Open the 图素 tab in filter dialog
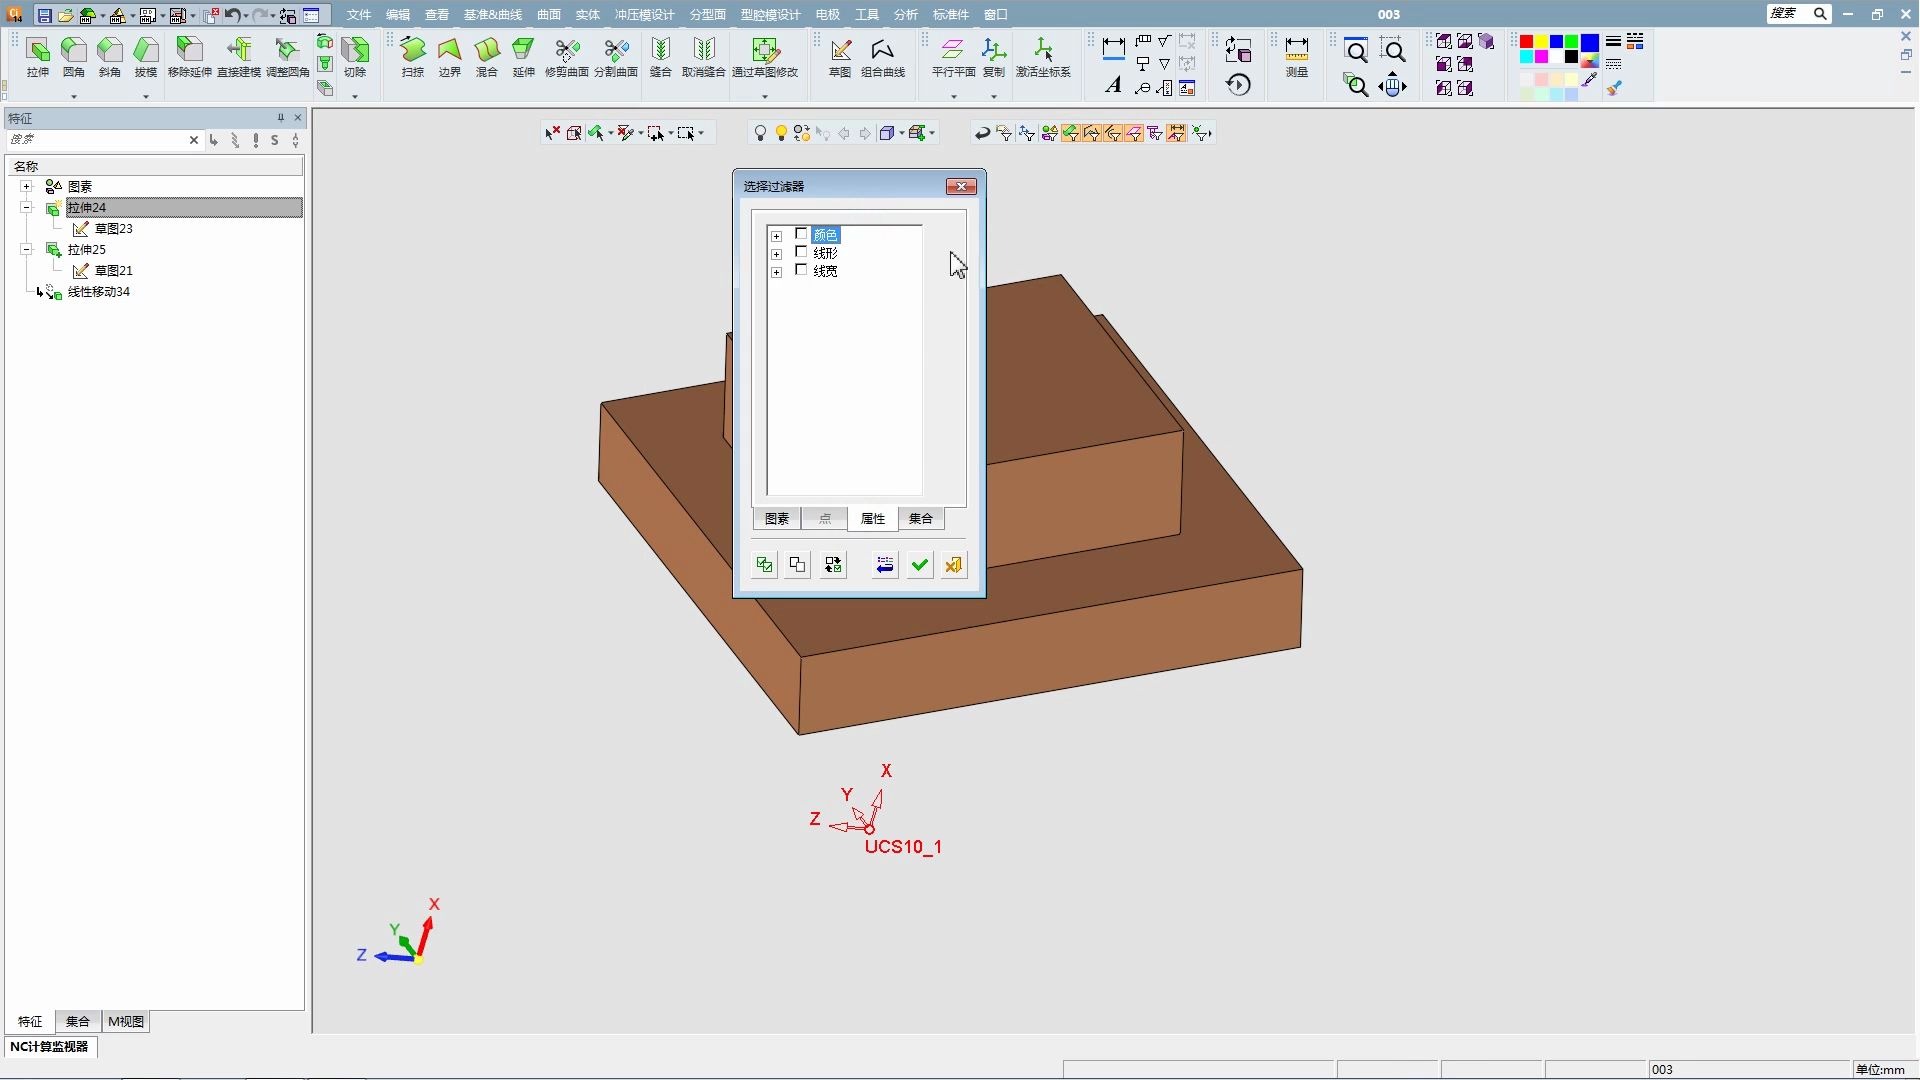This screenshot has height=1080, width=1920. 776,518
